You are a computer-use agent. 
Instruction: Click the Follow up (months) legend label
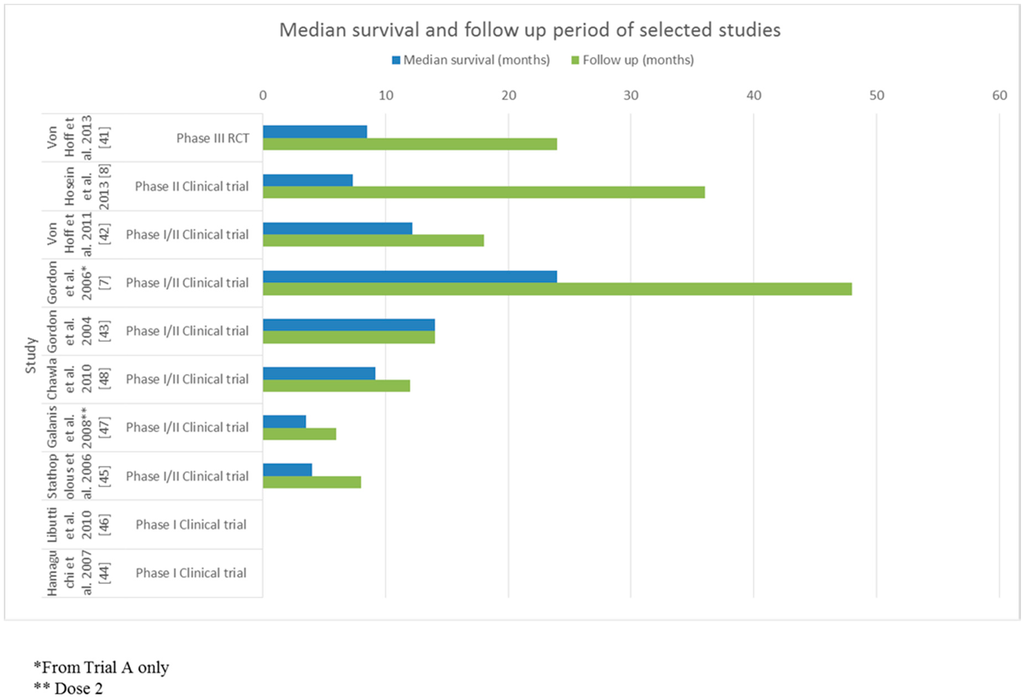[x=637, y=60]
